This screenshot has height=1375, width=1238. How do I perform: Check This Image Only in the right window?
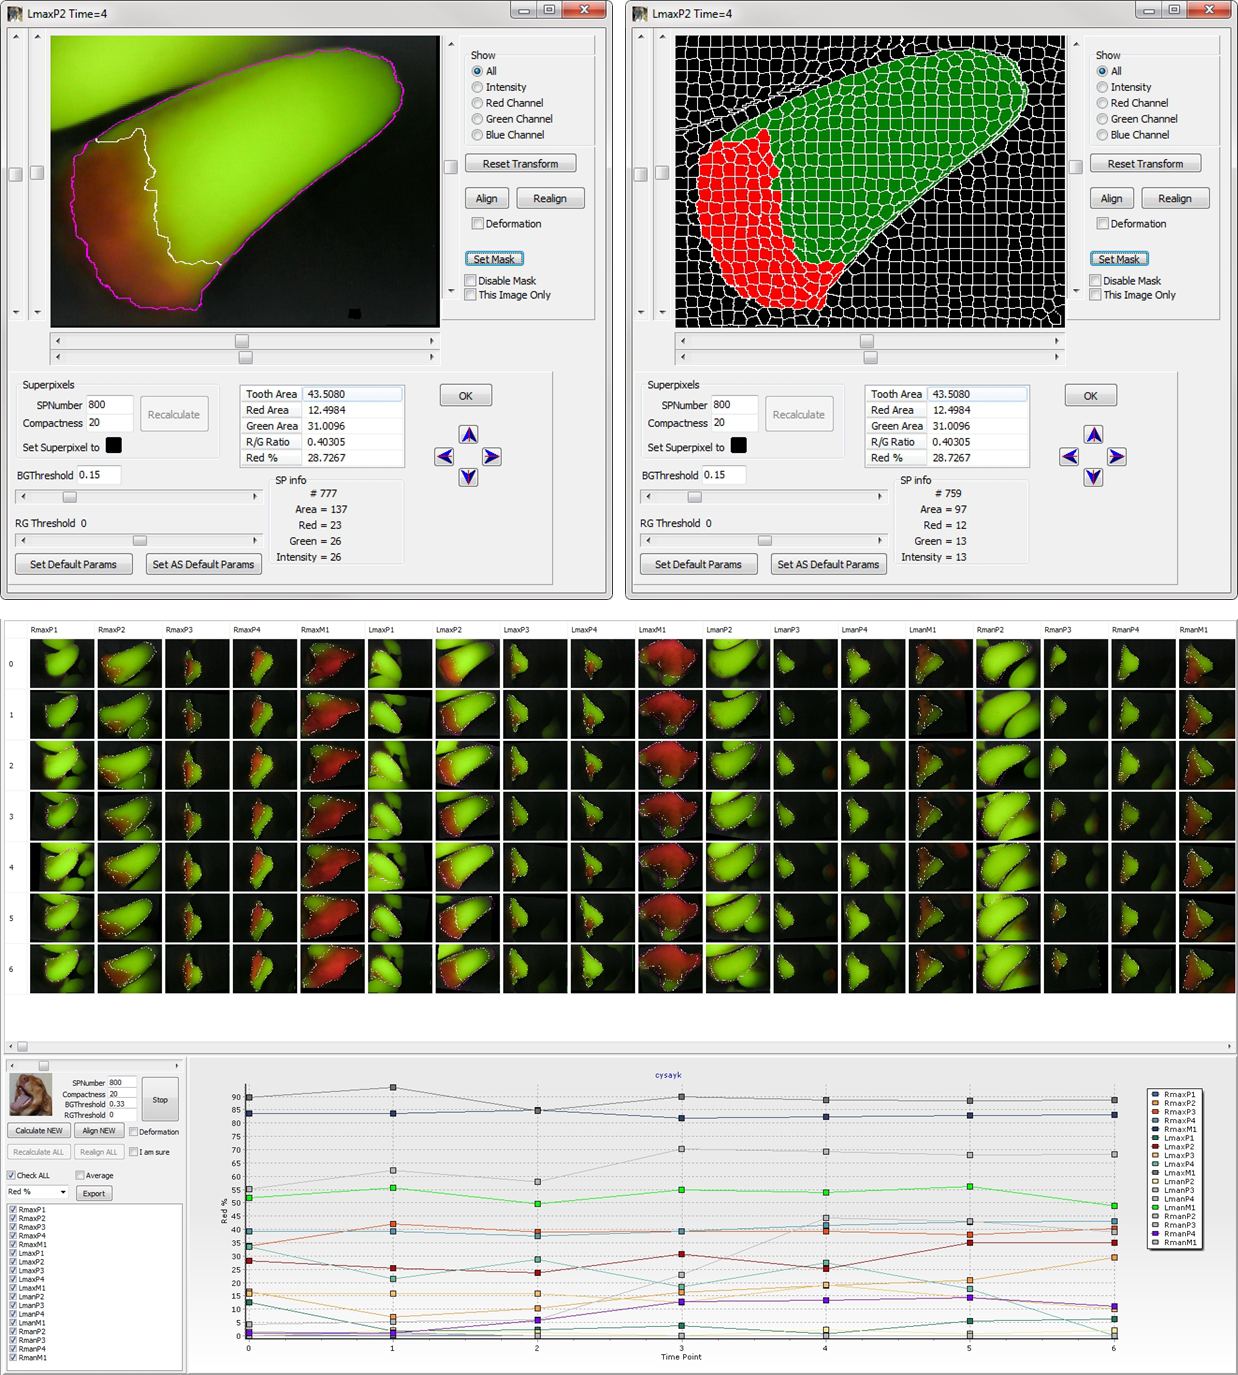(1095, 294)
